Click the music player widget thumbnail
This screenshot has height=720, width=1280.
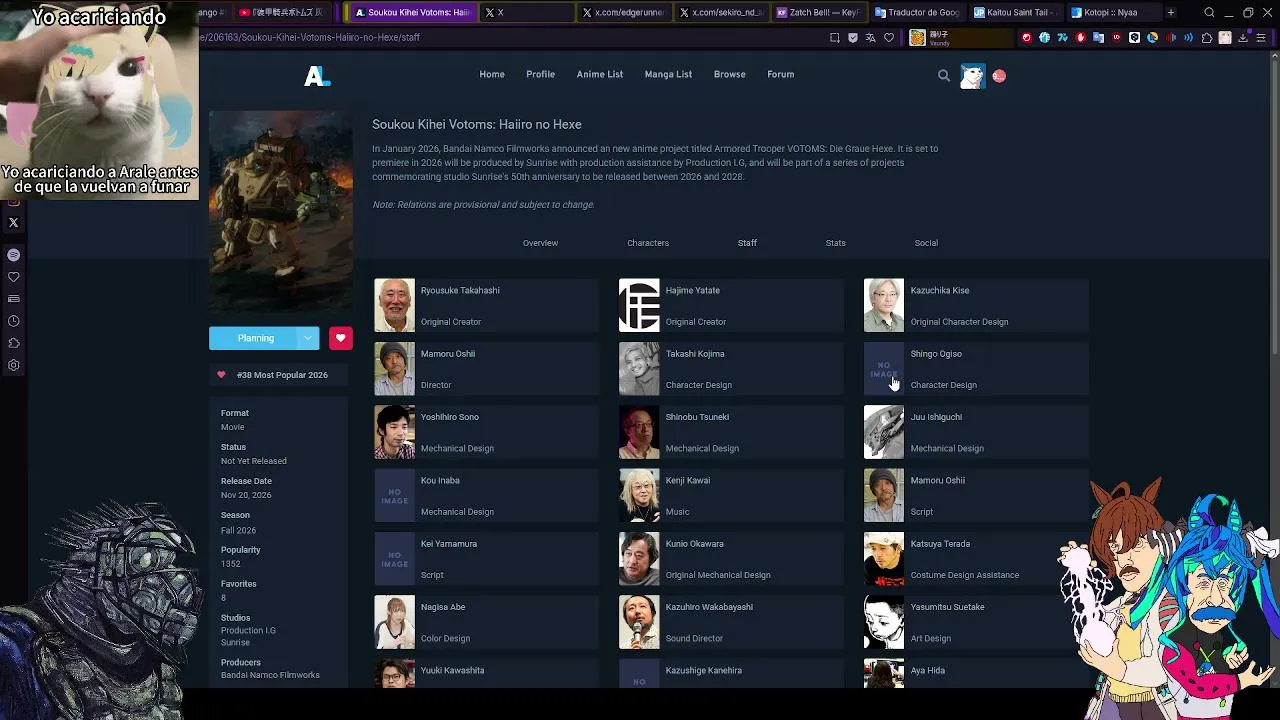[x=917, y=38]
